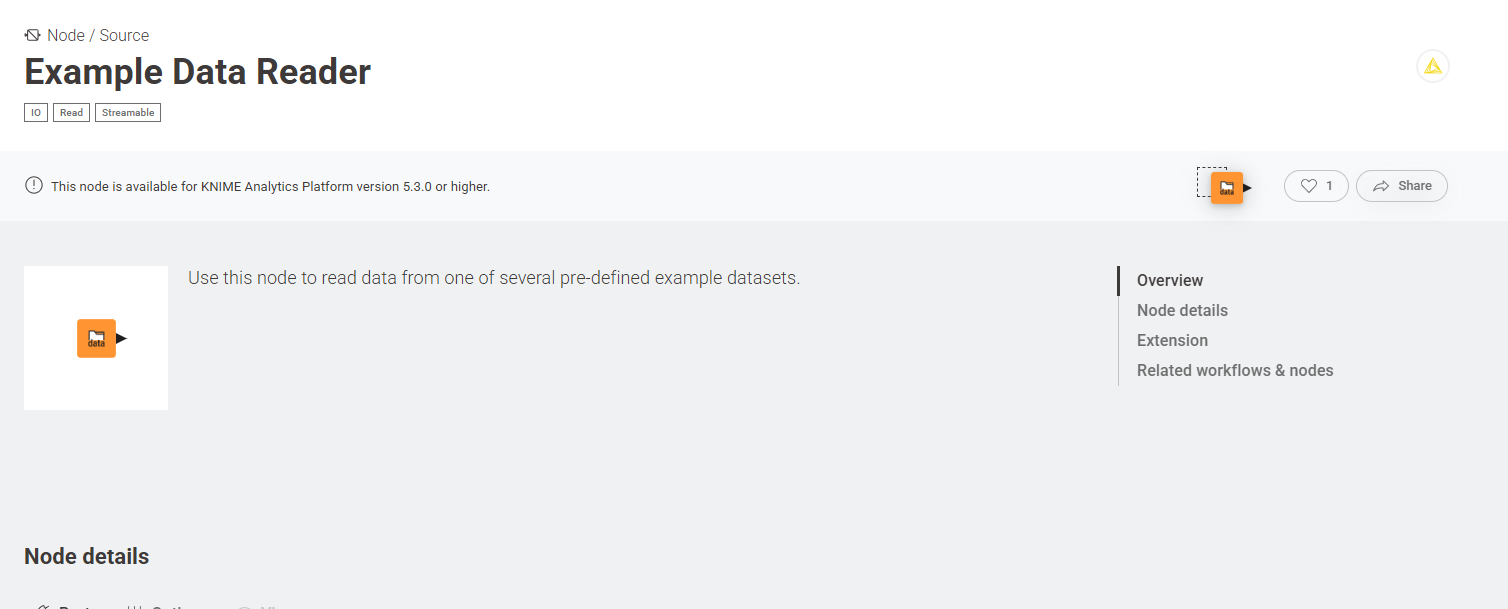Image resolution: width=1508 pixels, height=609 pixels.
Task: Open Related workflows & nodes section
Action: tap(1235, 371)
